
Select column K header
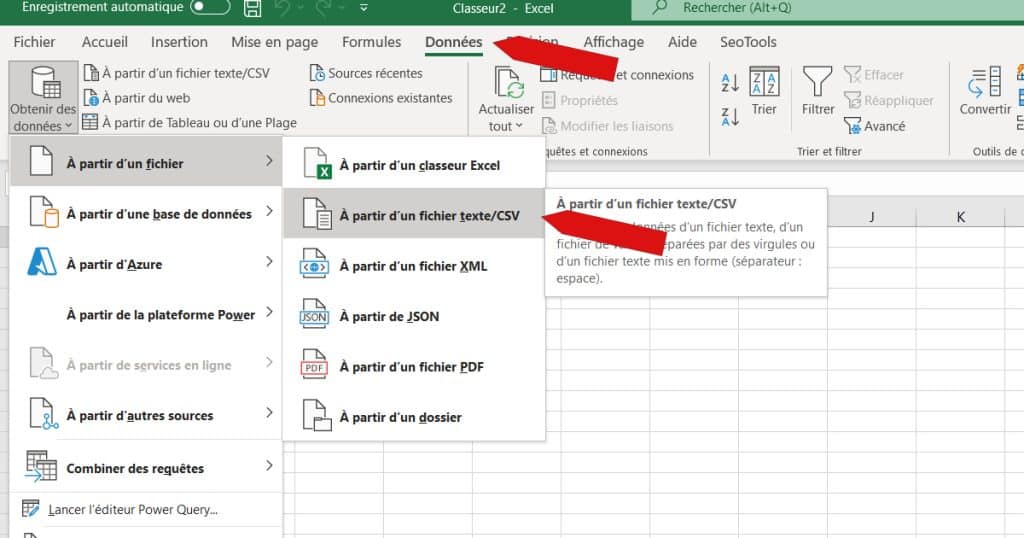(961, 217)
